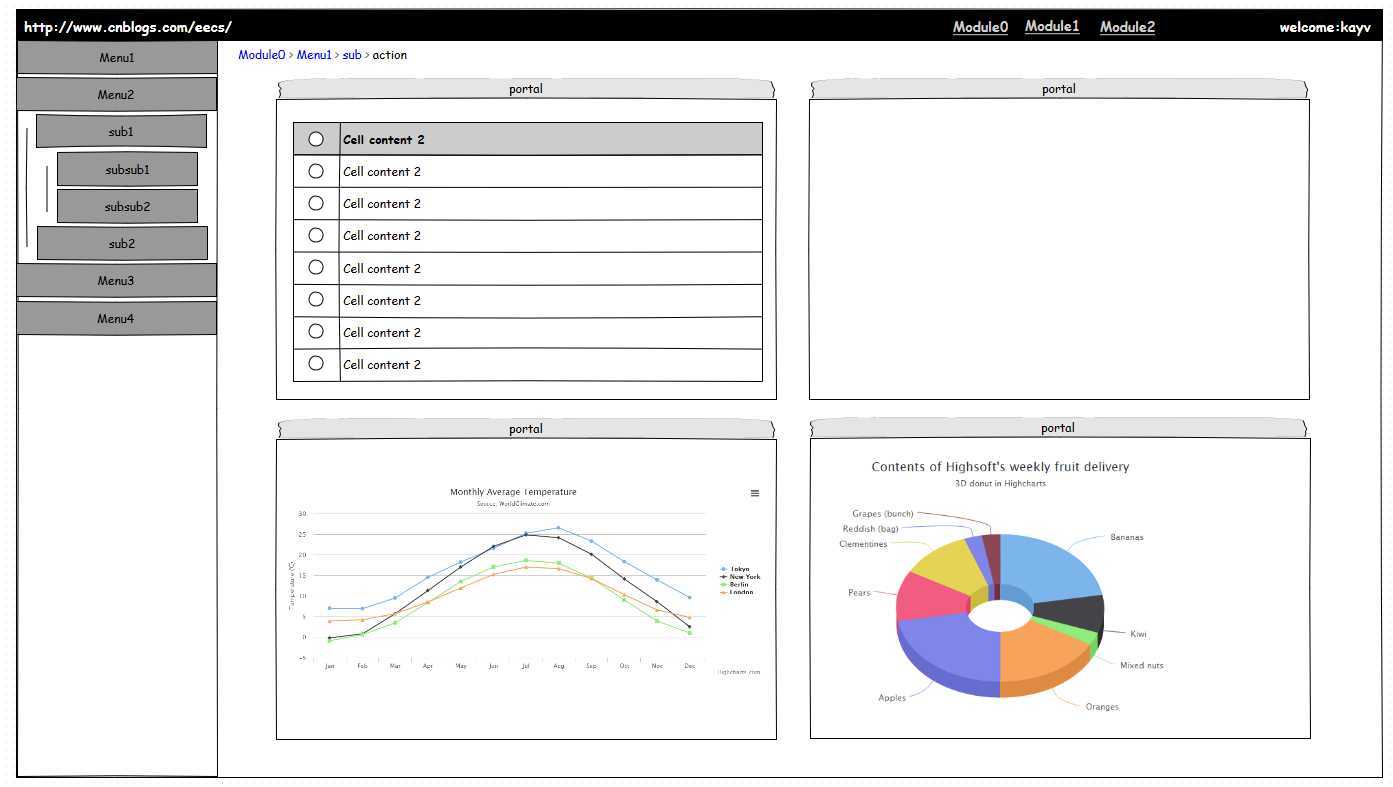Click the 'Monthly Average Temperature' chart title
This screenshot has height=787, width=1393.
[x=513, y=492]
